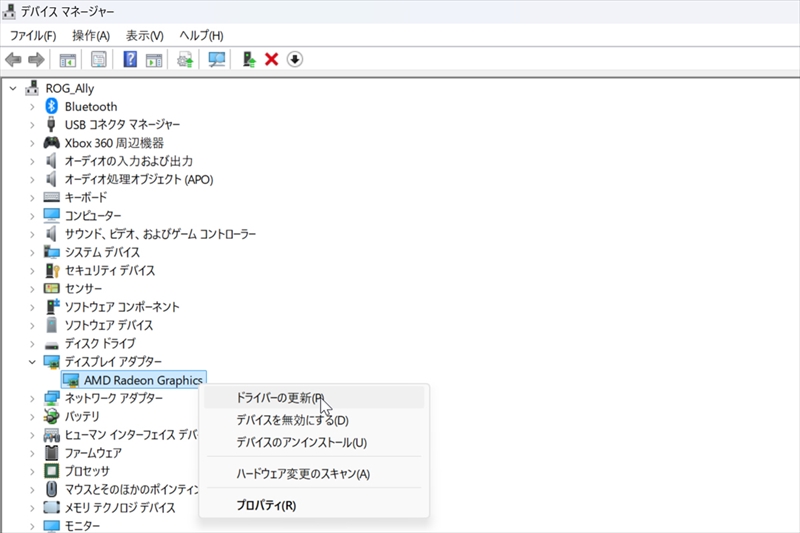Open プロパティ(R) from context menu

tap(314, 505)
